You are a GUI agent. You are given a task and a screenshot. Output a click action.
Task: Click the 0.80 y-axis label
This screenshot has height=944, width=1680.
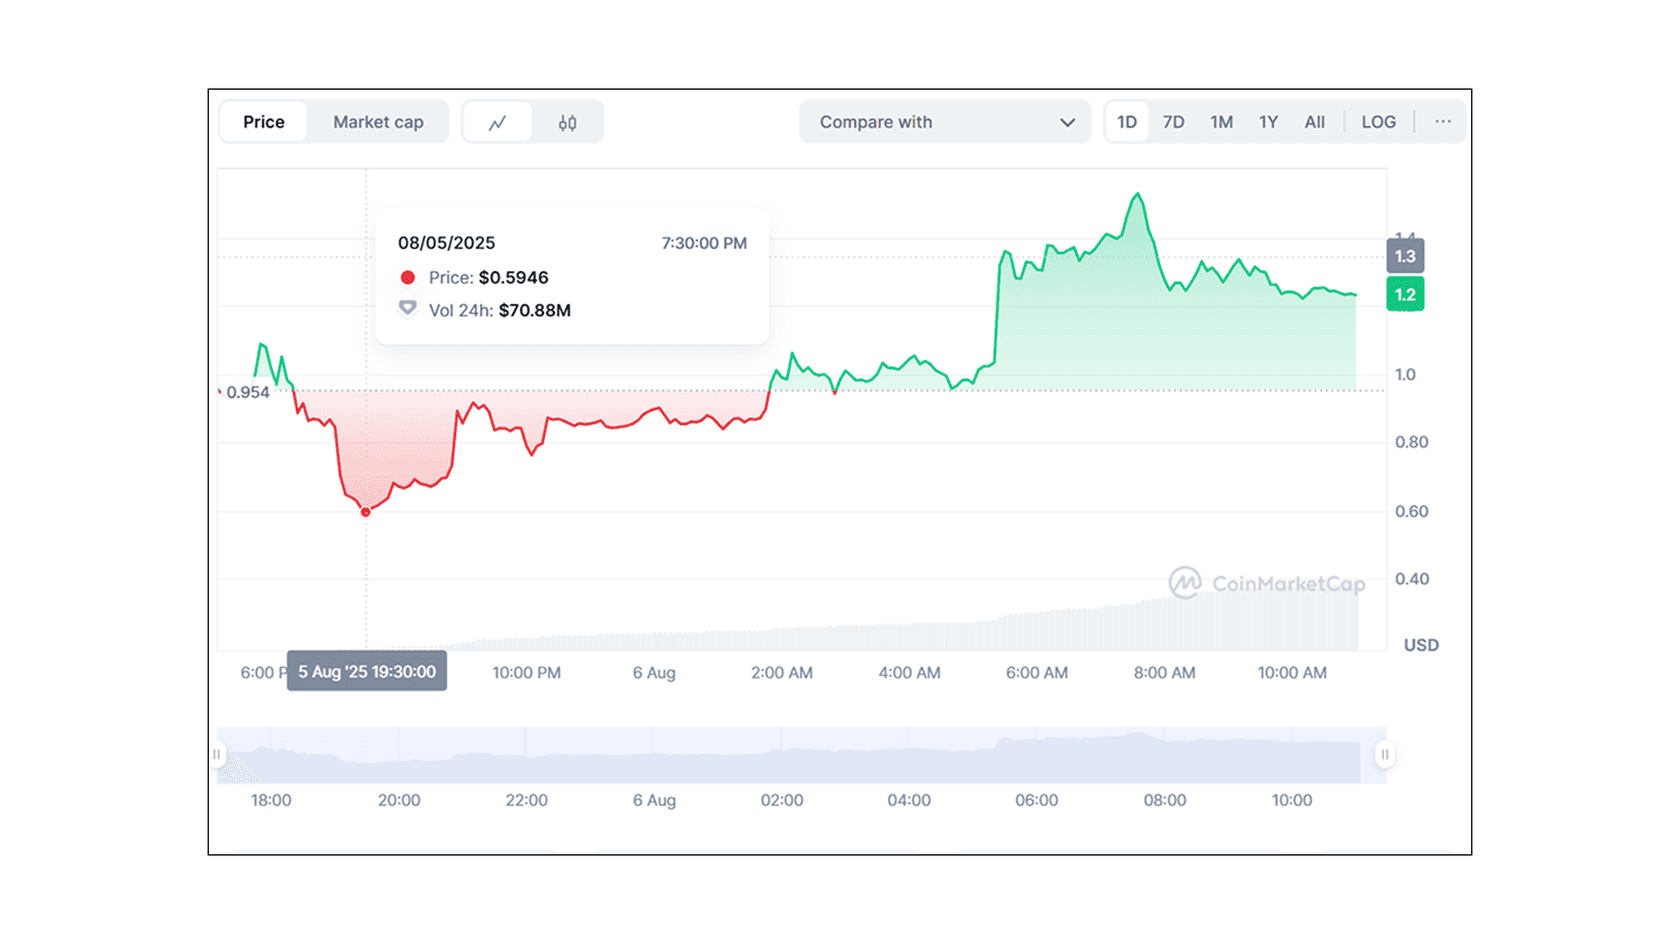click(x=1411, y=442)
